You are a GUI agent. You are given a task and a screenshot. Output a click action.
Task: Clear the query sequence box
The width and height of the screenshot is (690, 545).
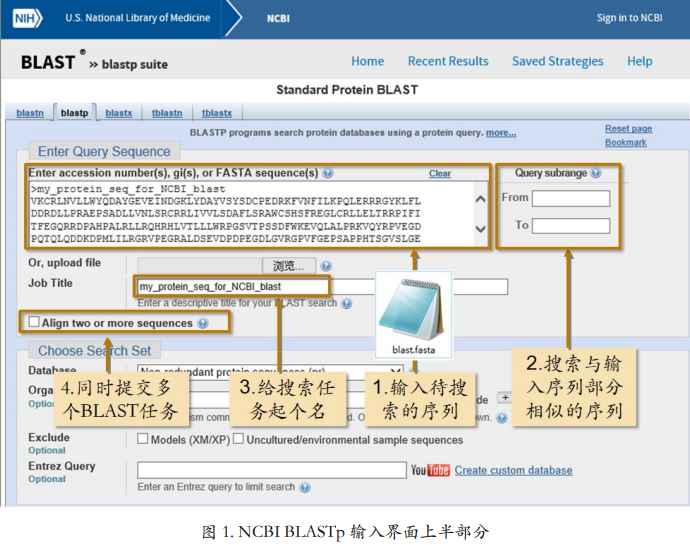tap(440, 173)
